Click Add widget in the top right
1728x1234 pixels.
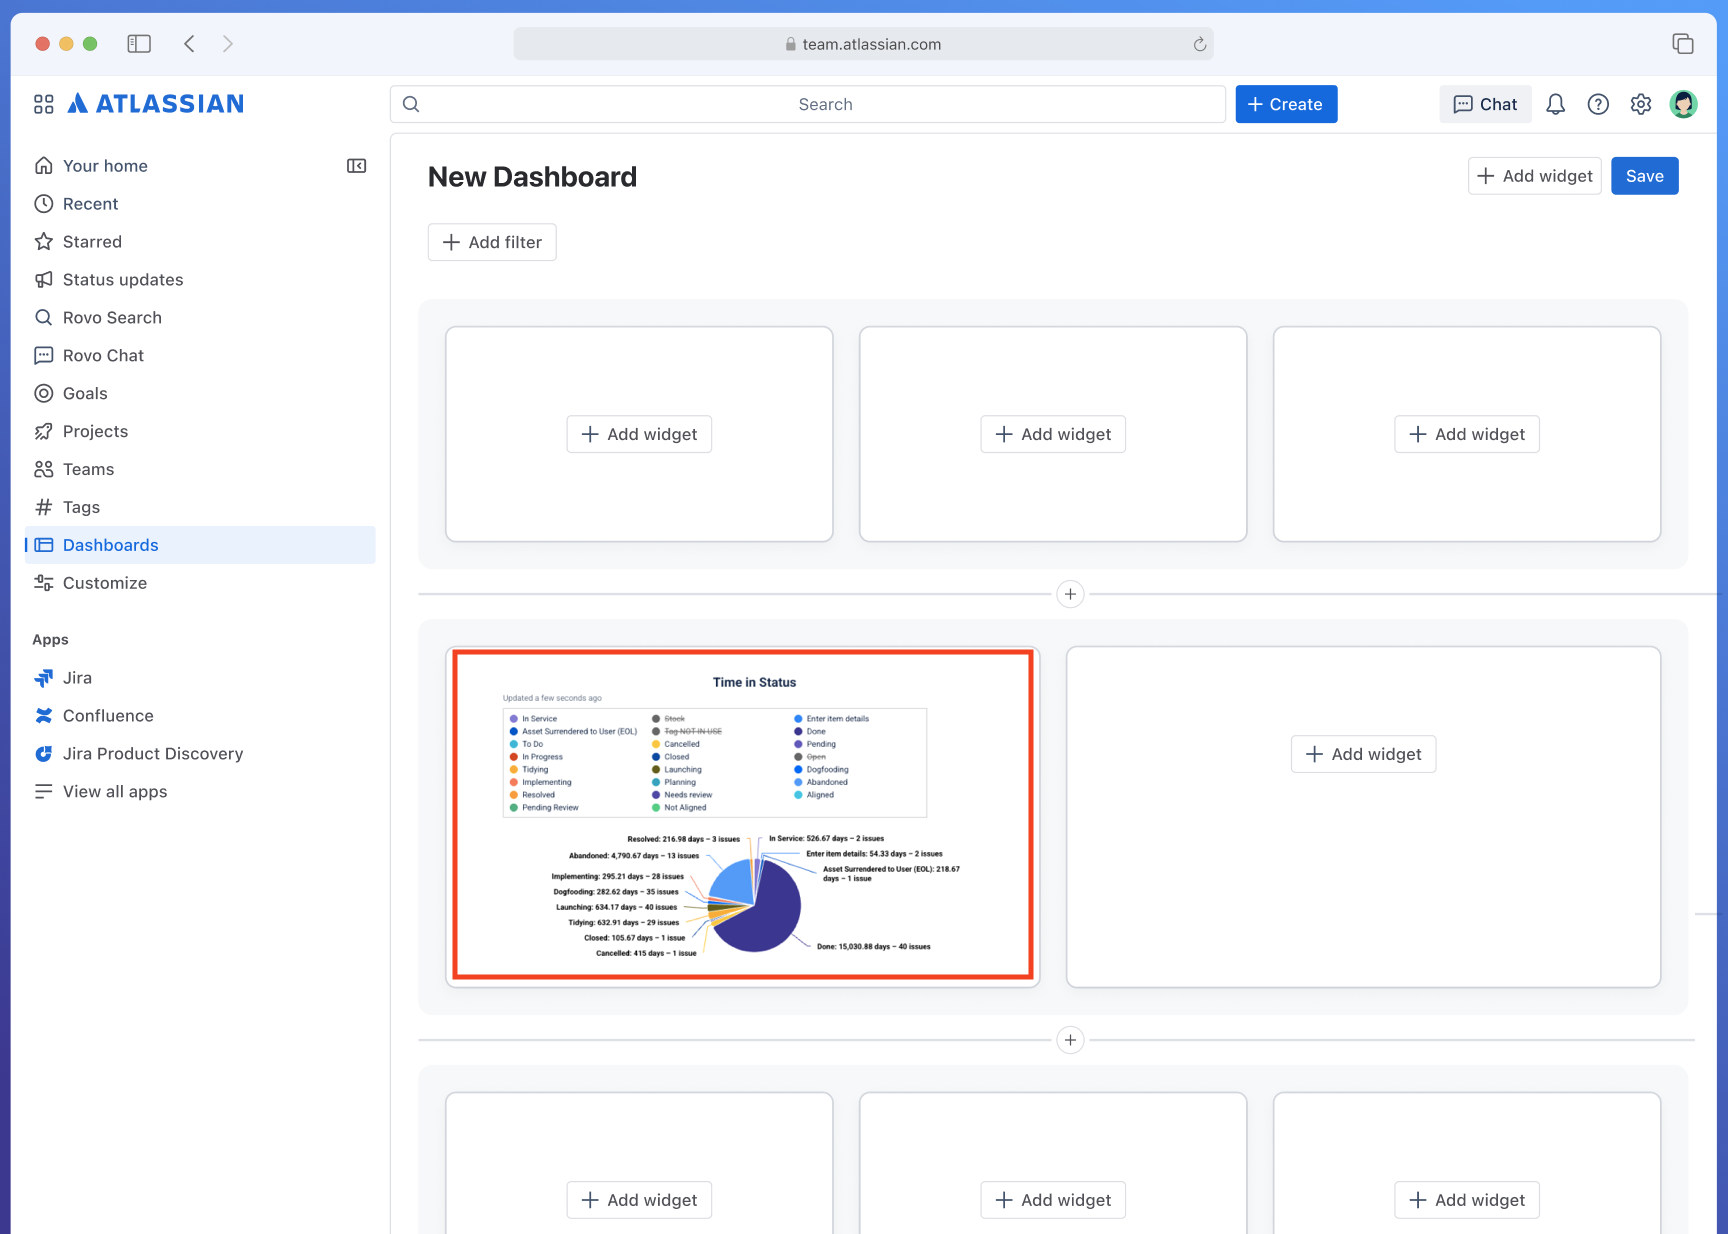pyautogui.click(x=1534, y=175)
